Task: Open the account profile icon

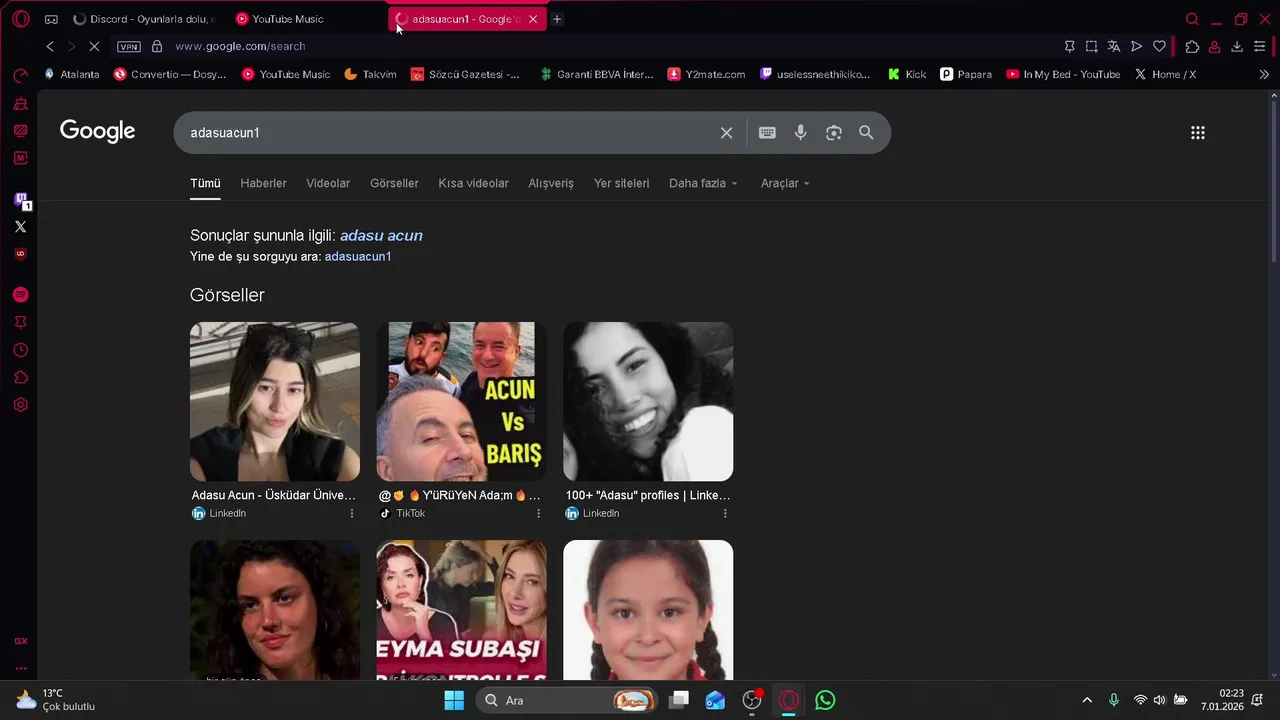Action: (x=1214, y=46)
